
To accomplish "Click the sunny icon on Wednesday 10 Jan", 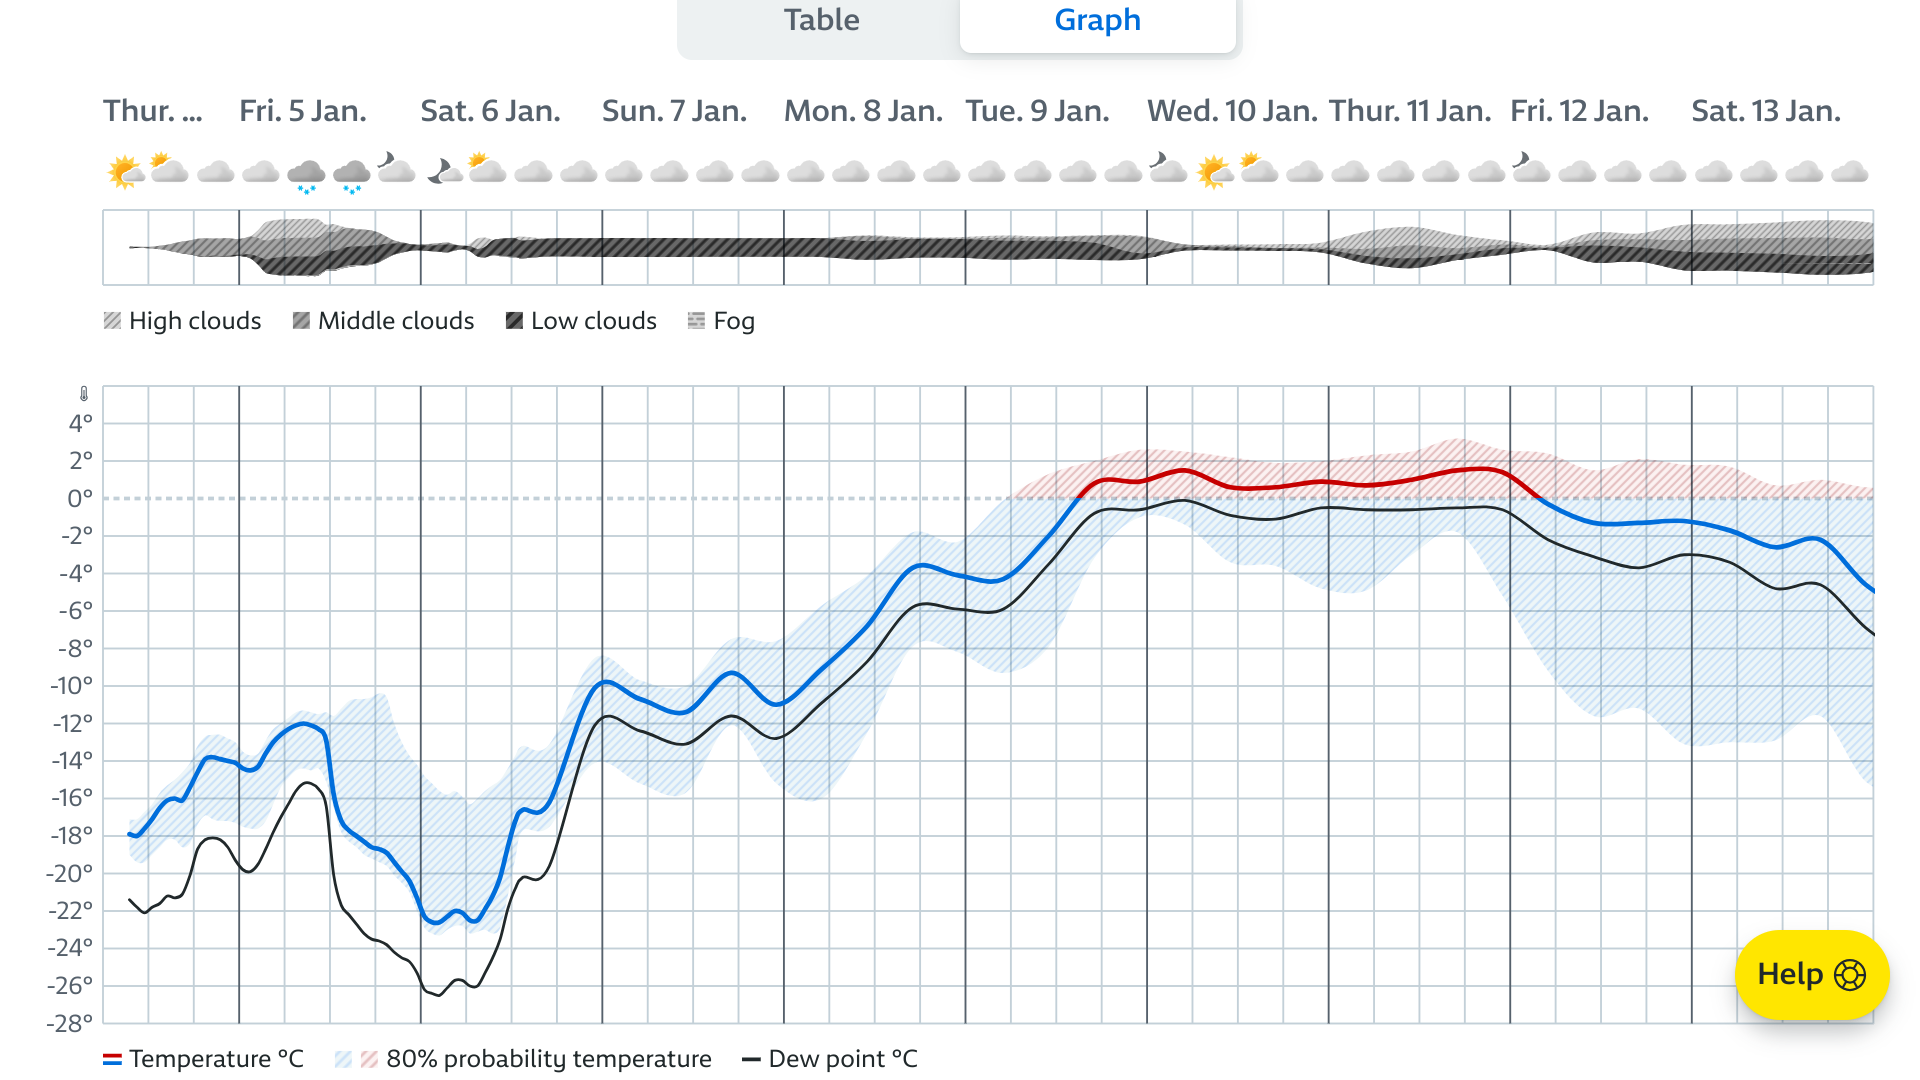I will (1213, 172).
